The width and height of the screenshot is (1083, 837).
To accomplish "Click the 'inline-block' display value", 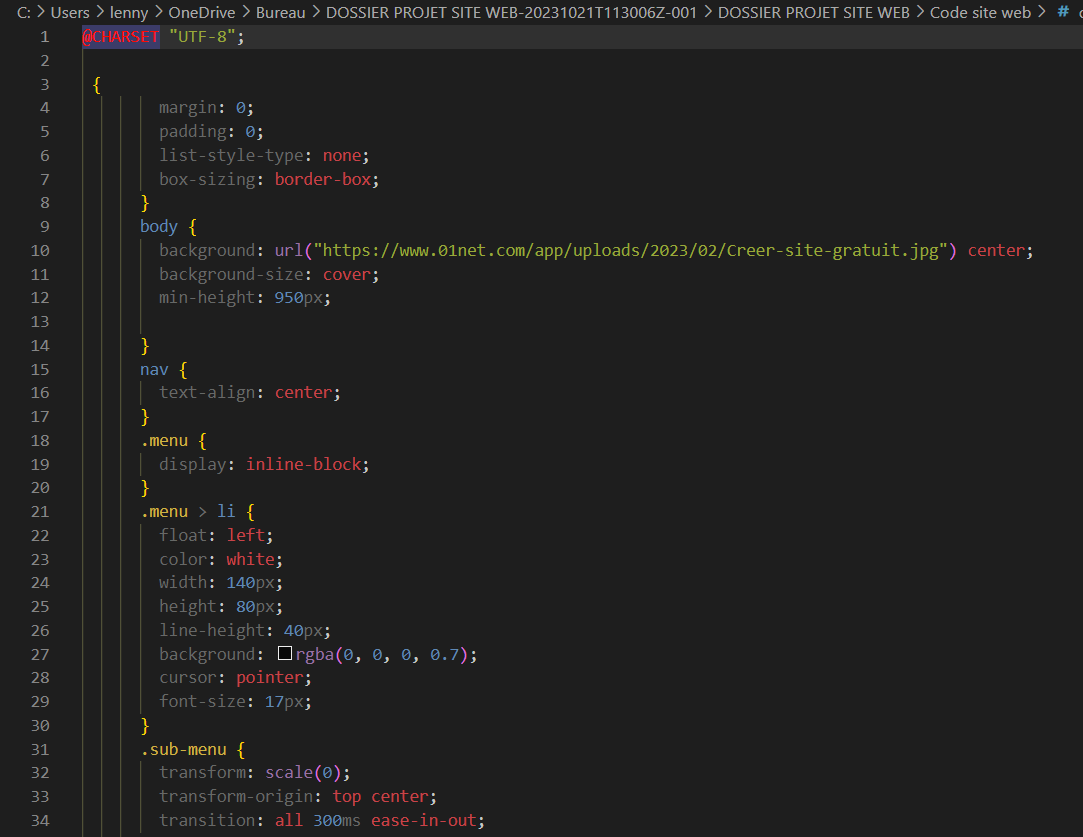I will tap(305, 464).
